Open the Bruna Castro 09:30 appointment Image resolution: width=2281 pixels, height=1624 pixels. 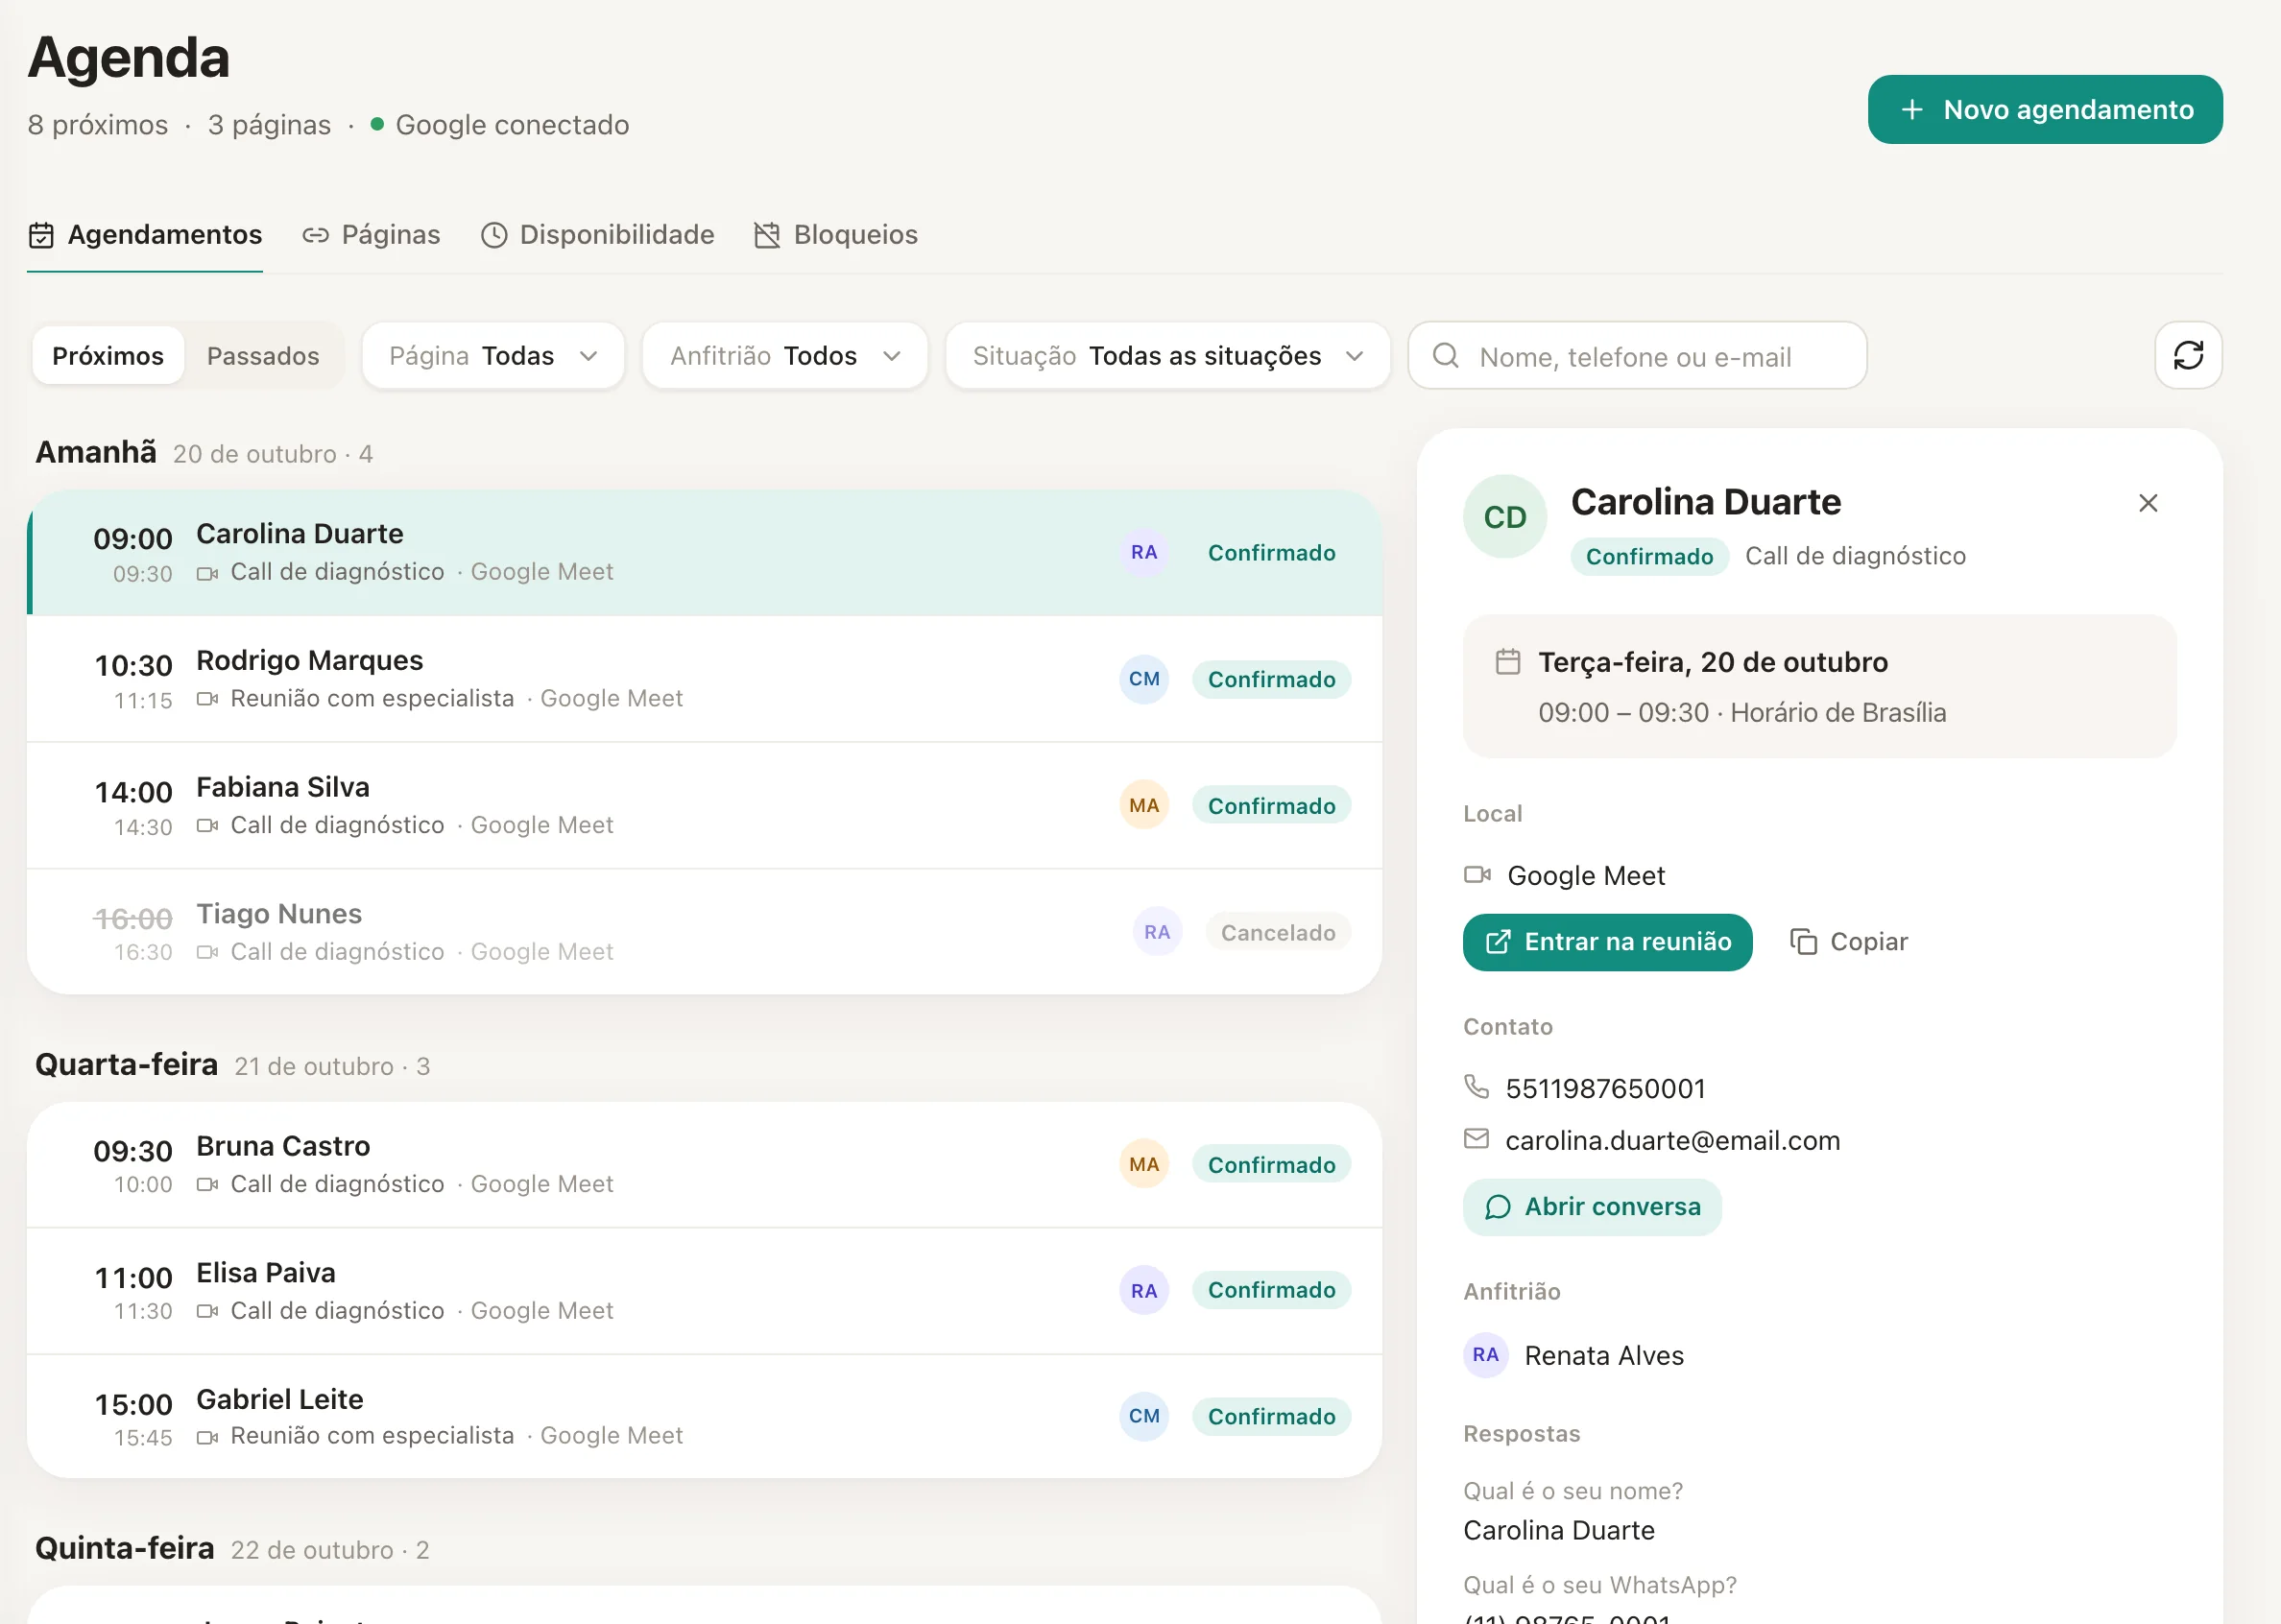[704, 1164]
